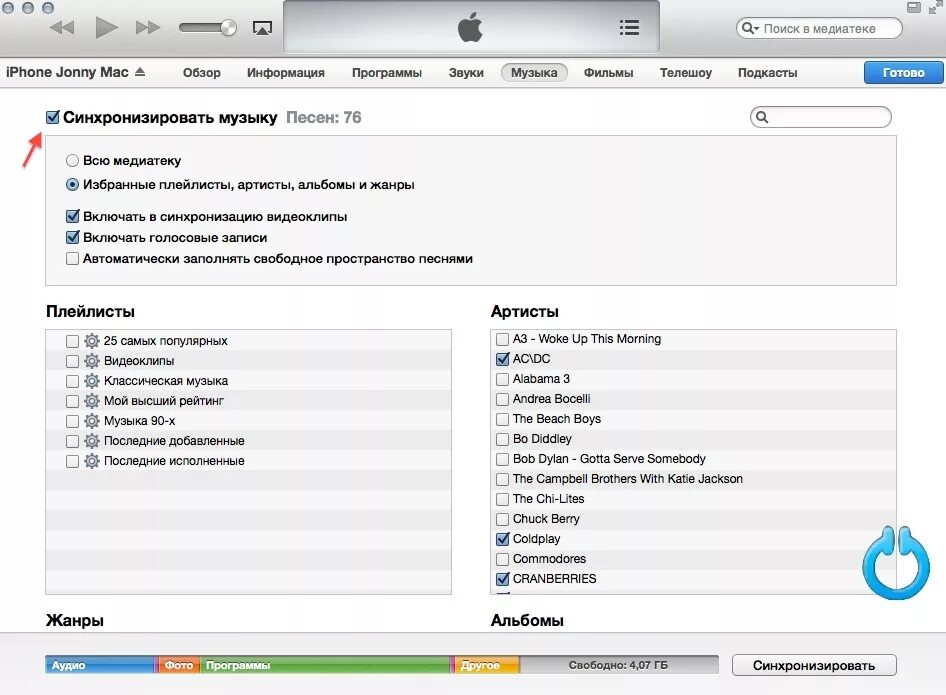946x695 pixels.
Task: Click the Аудио capacity bar segment
Action: 101,665
